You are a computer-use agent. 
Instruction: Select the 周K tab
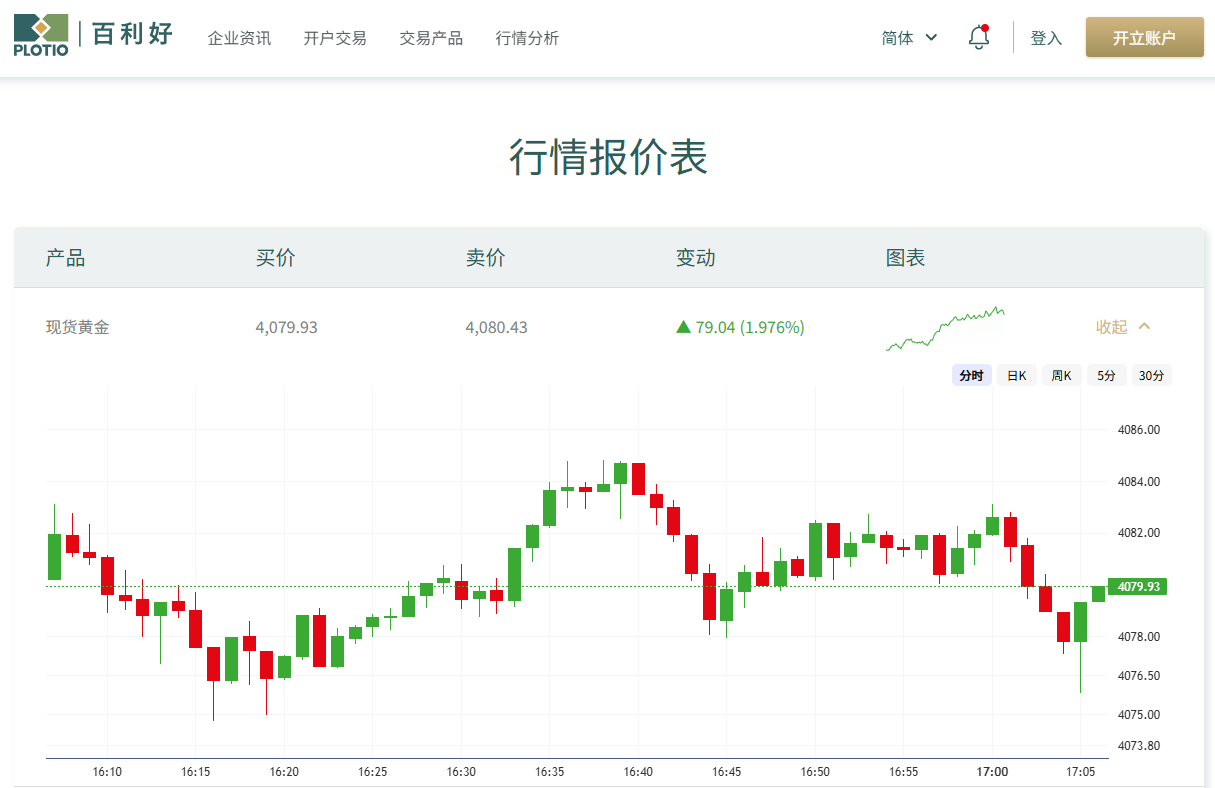1061,374
